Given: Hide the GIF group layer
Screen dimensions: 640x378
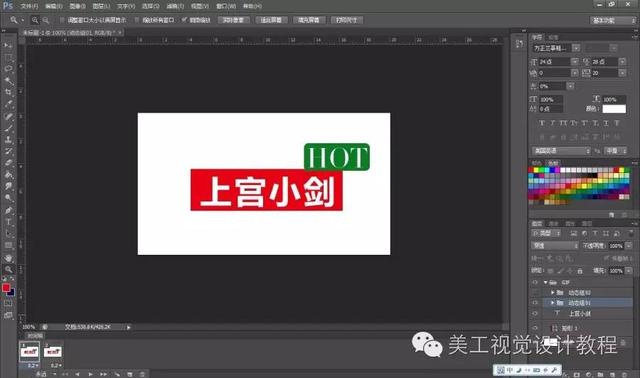Looking at the screenshot, I should click(x=535, y=282).
